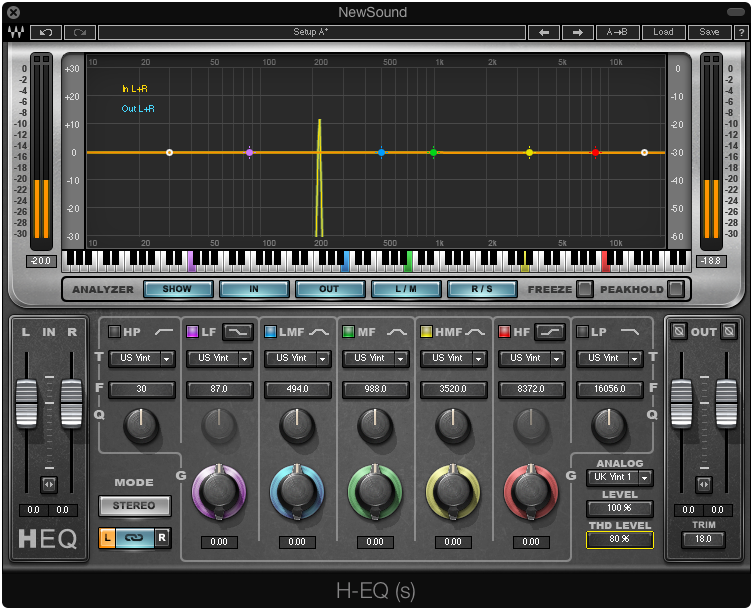
Task: Click the analyzer SHOW button
Action: click(x=178, y=289)
